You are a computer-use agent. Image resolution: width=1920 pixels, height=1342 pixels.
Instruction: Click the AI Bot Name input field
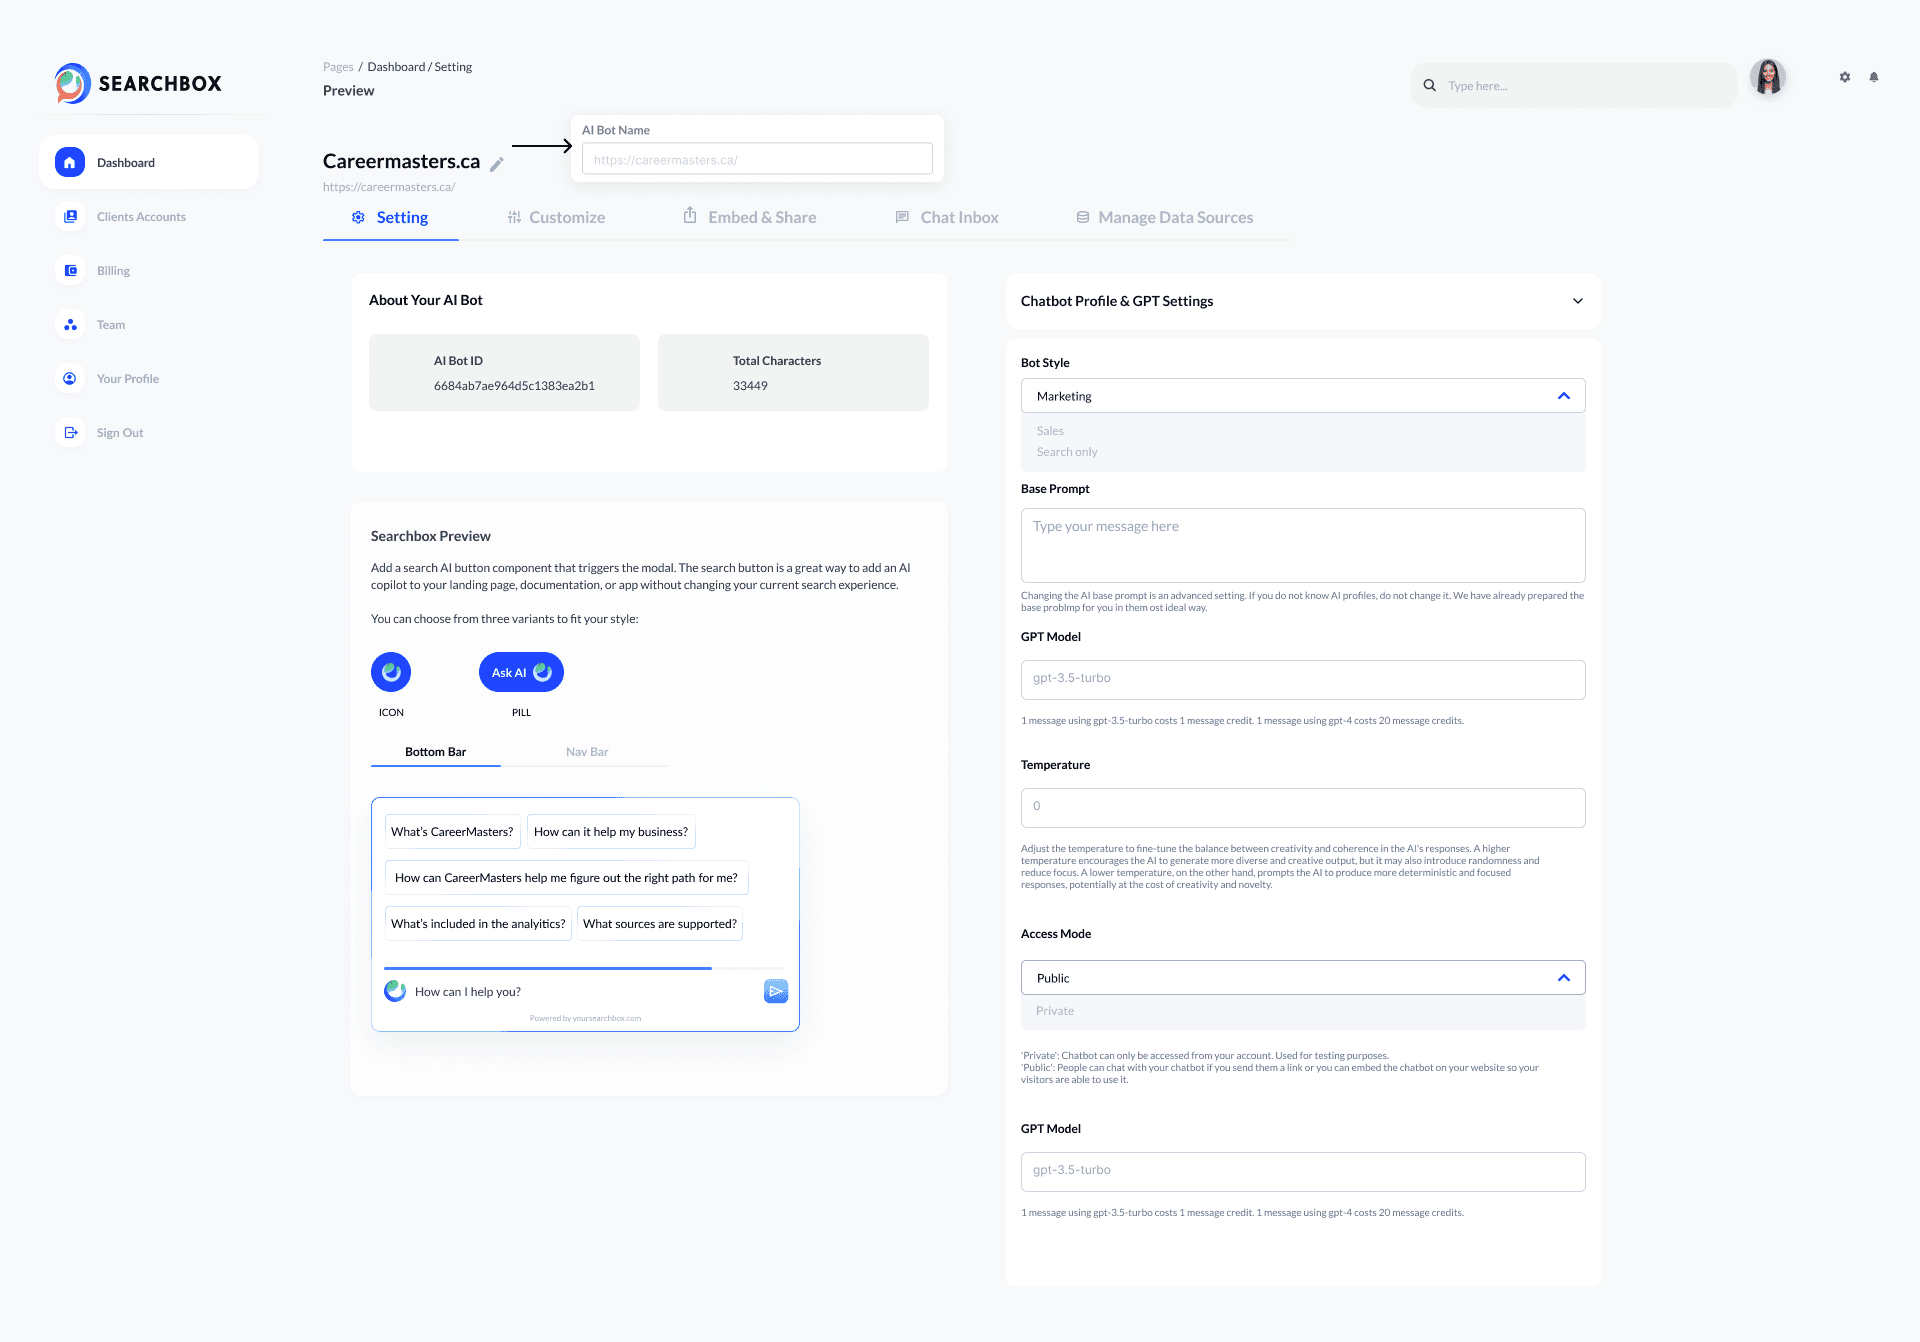click(x=757, y=159)
